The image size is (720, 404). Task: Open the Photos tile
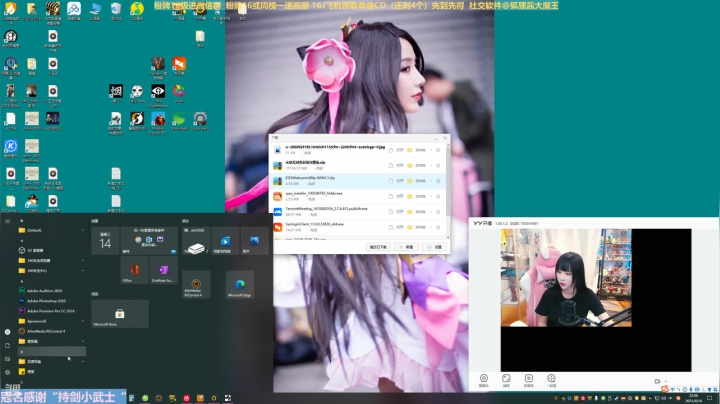(254, 241)
